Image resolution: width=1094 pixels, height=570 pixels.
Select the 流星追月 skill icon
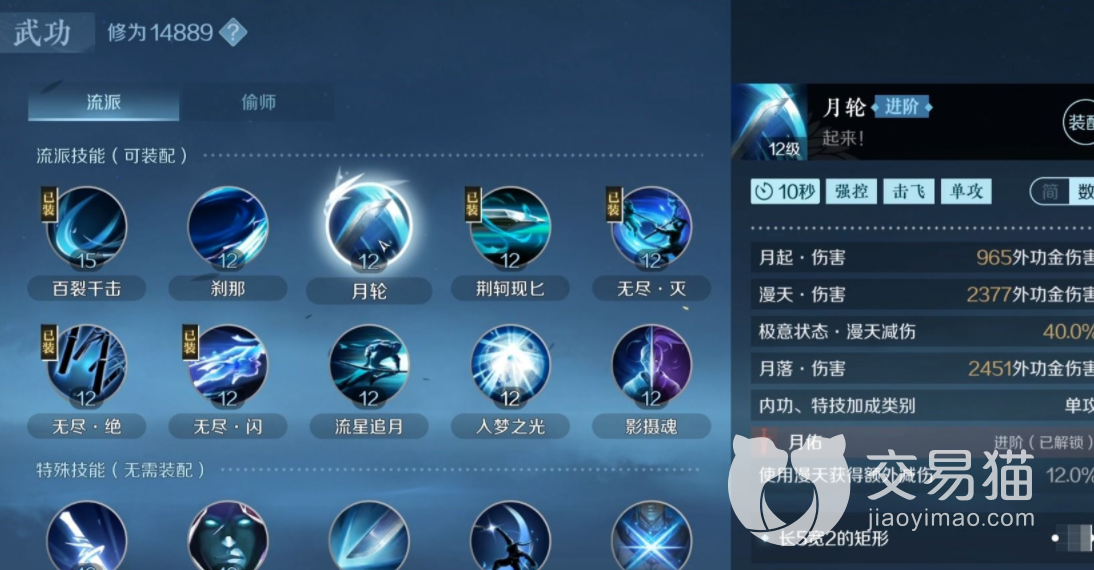coord(369,366)
